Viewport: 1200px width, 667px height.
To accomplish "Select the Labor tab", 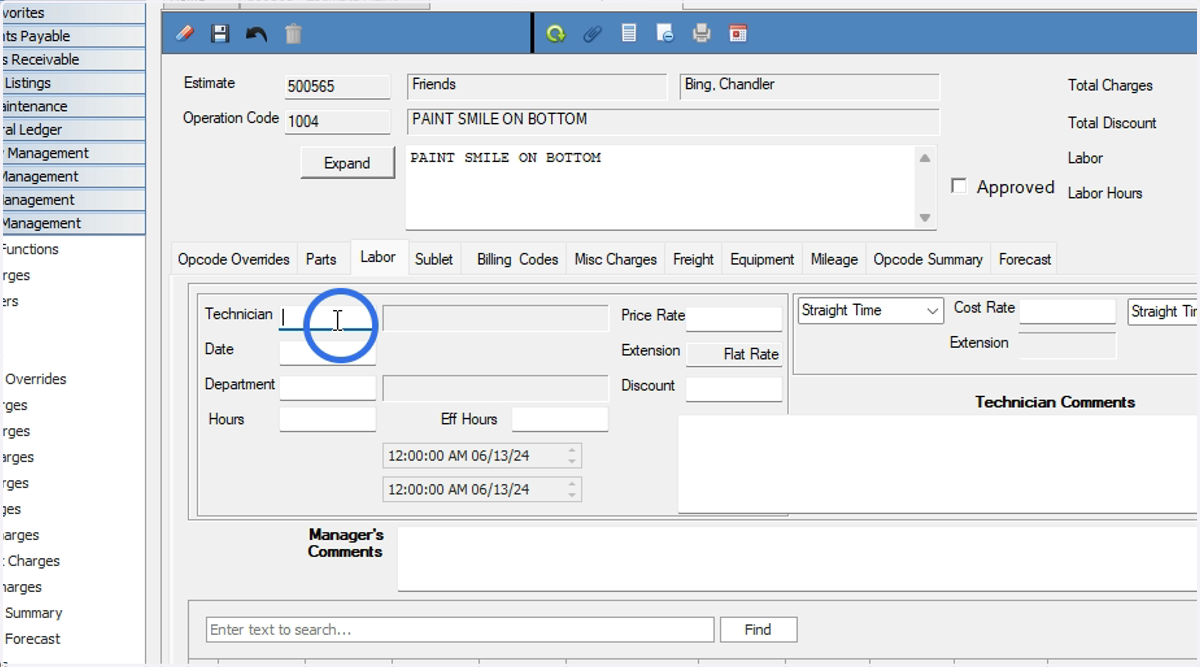I will 378,257.
